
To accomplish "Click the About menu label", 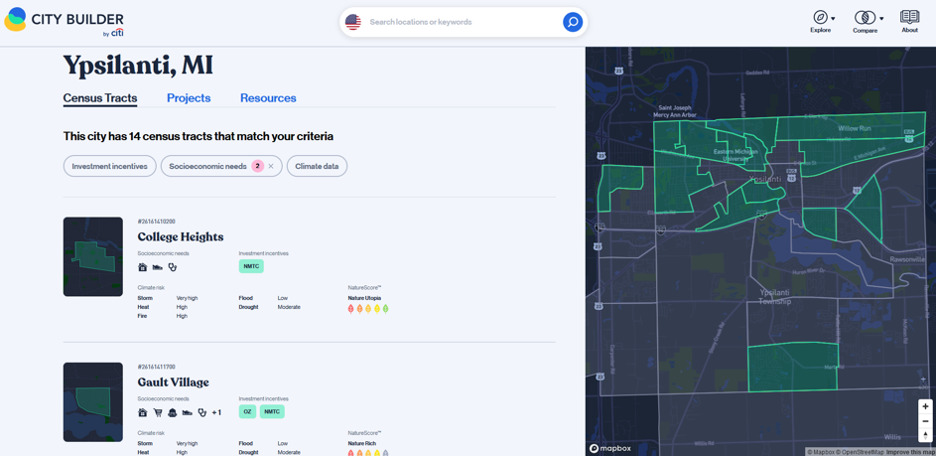I will (x=910, y=30).
